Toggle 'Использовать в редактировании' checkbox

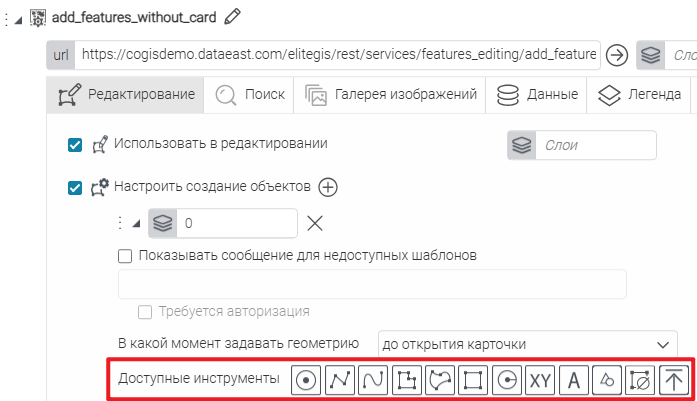75,145
